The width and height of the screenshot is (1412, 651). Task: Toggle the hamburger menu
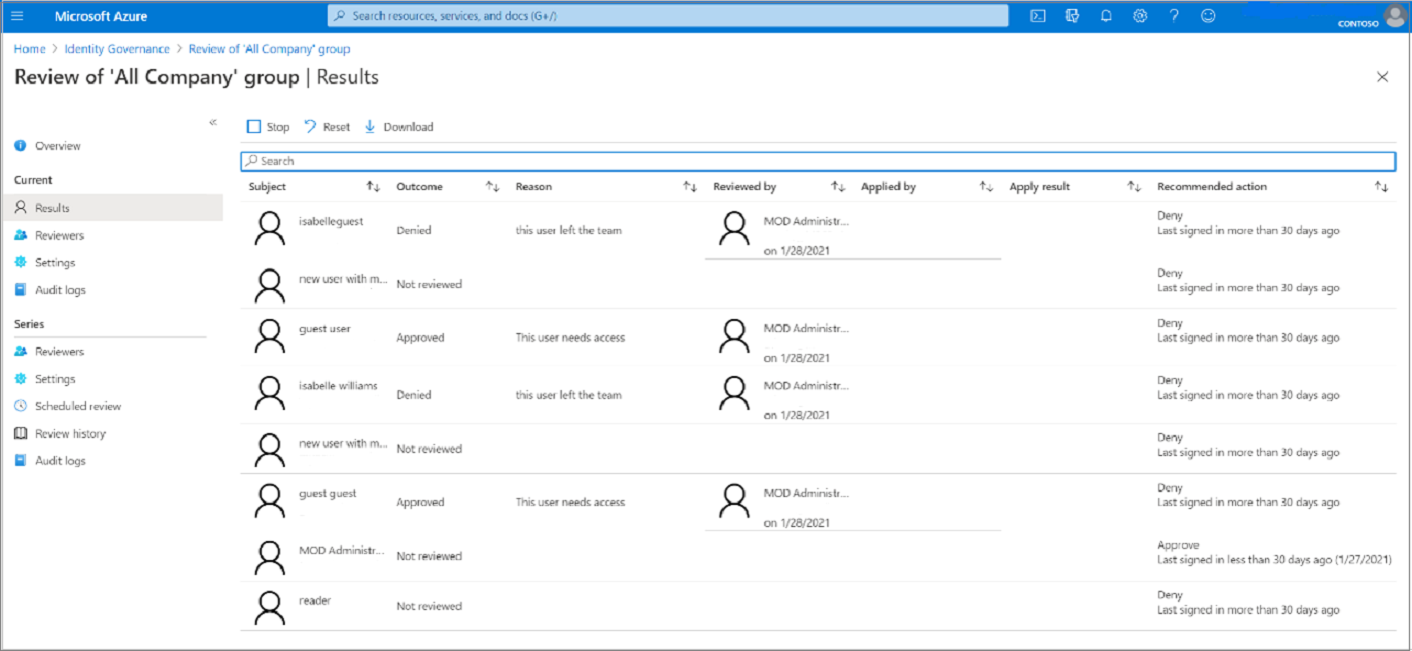(17, 15)
